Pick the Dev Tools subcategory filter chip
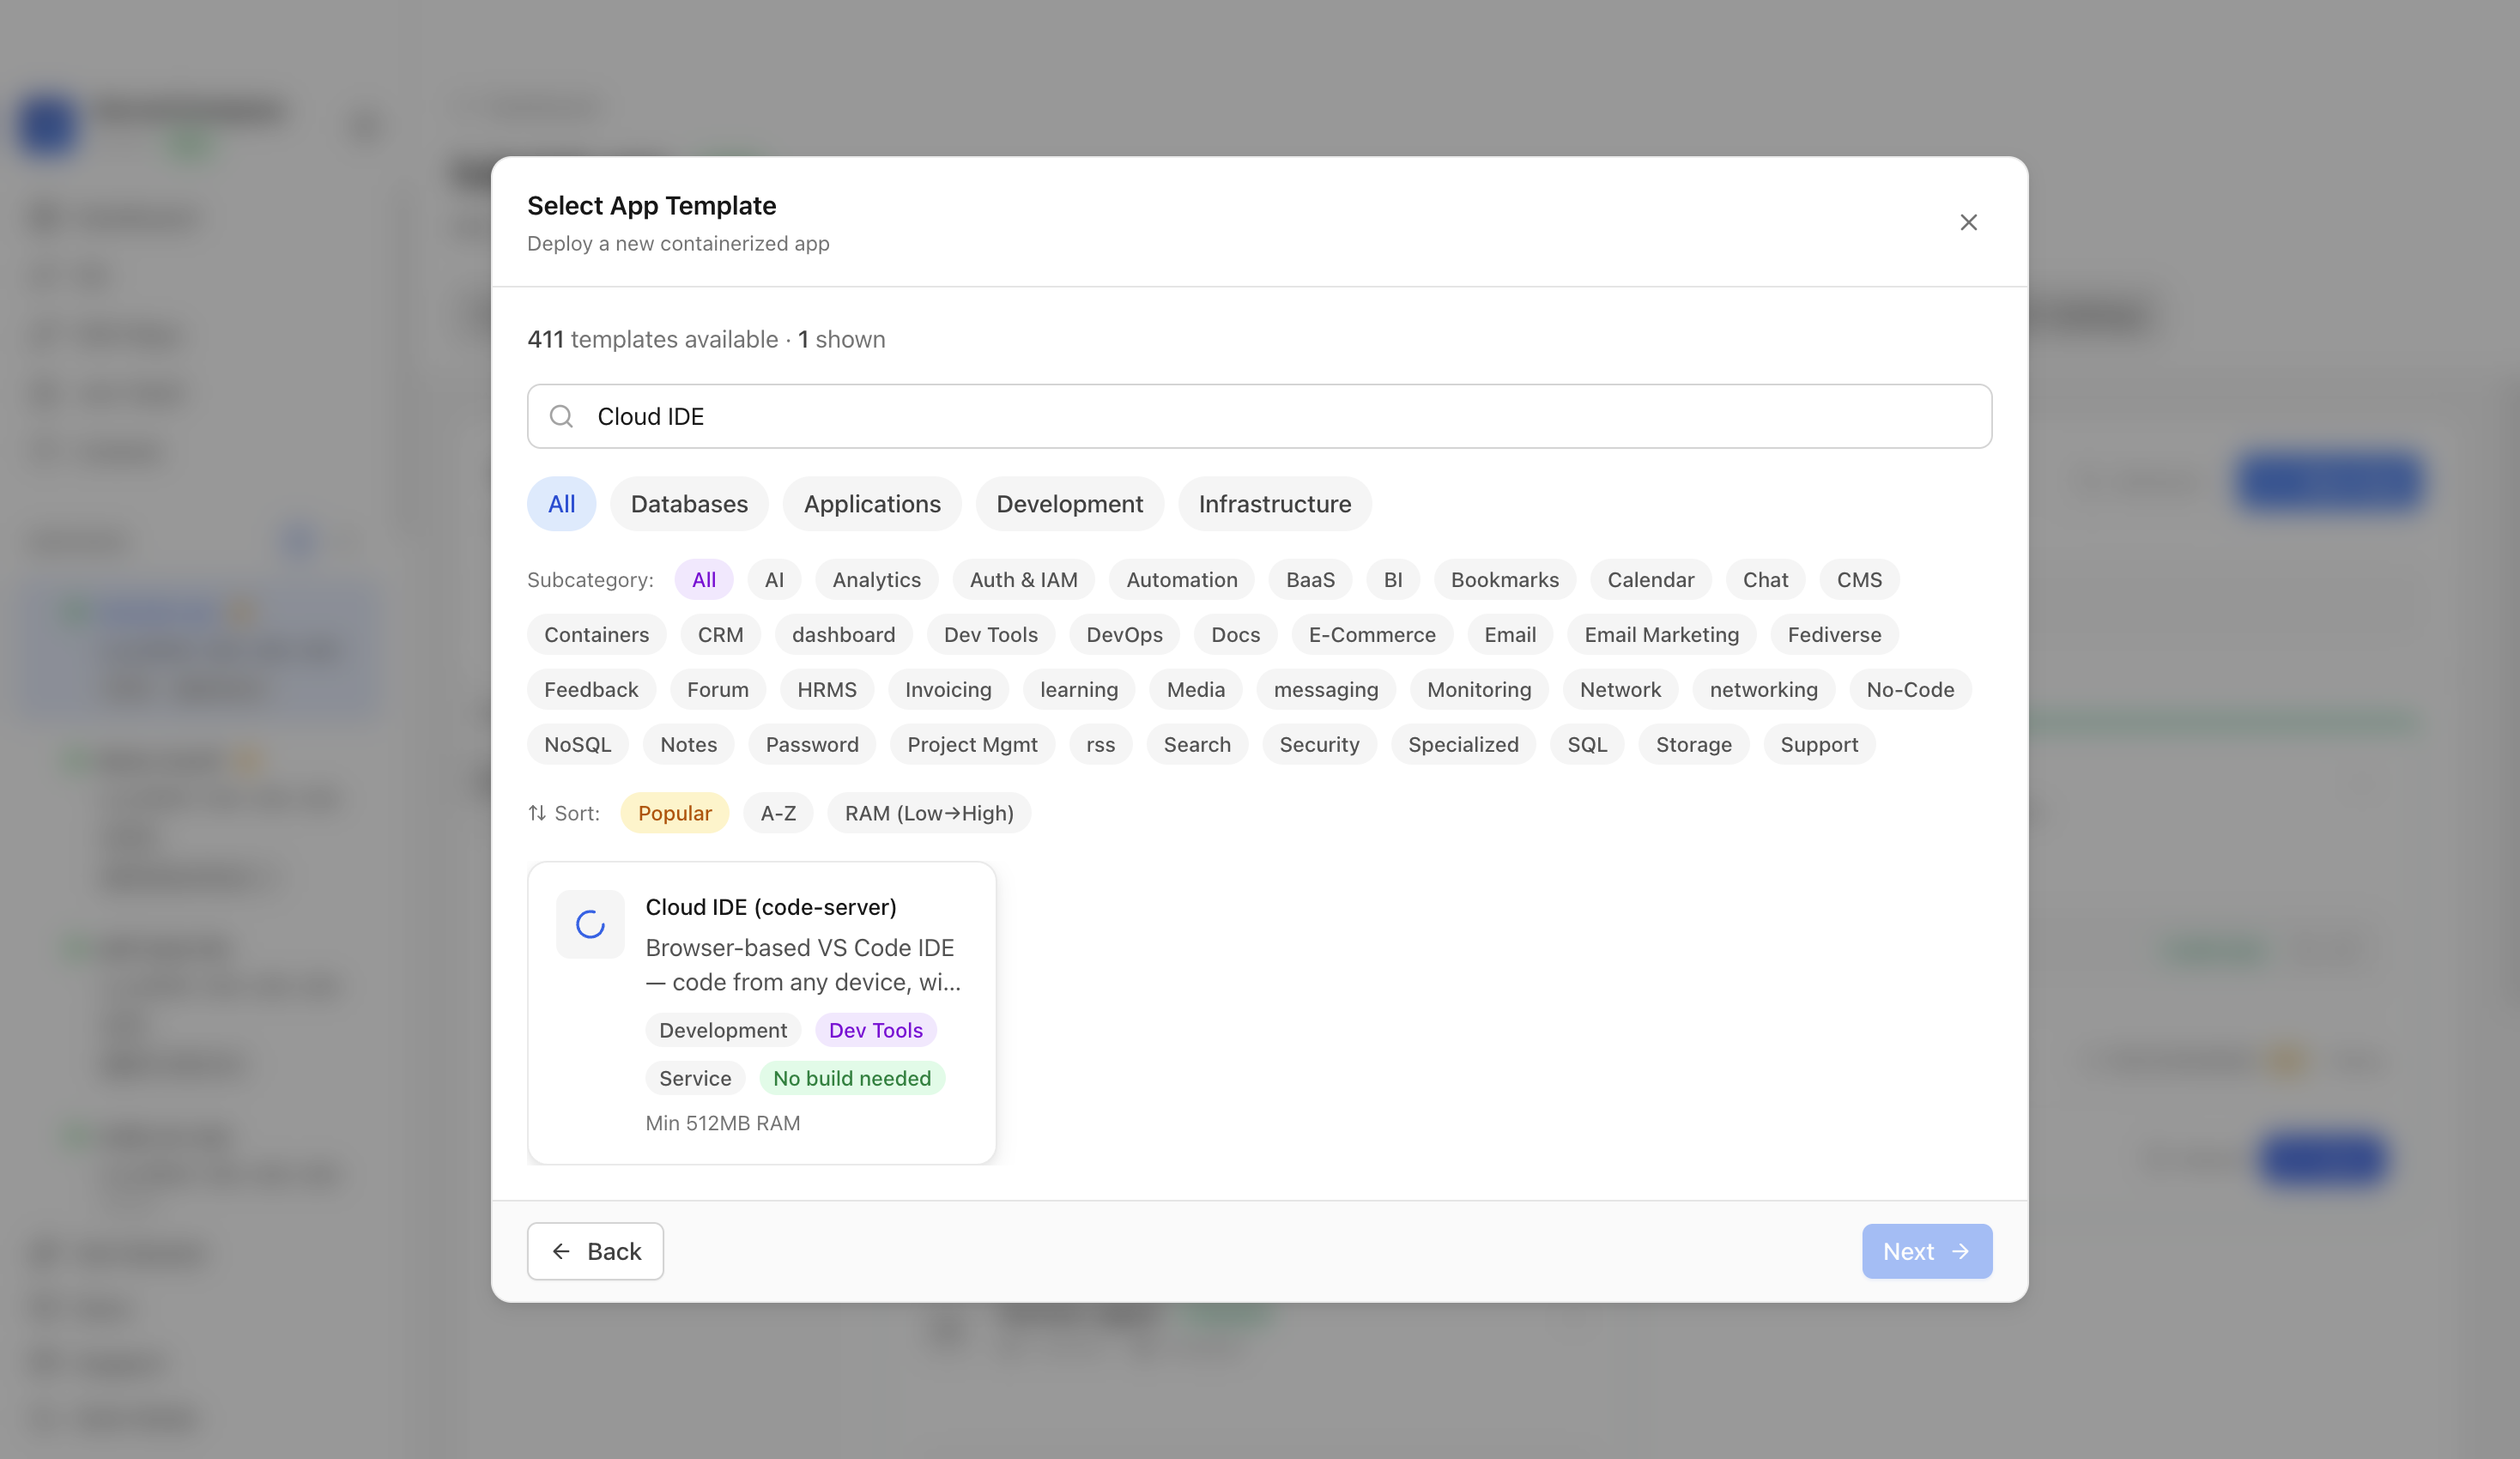This screenshot has width=2520, height=1459. [991, 635]
